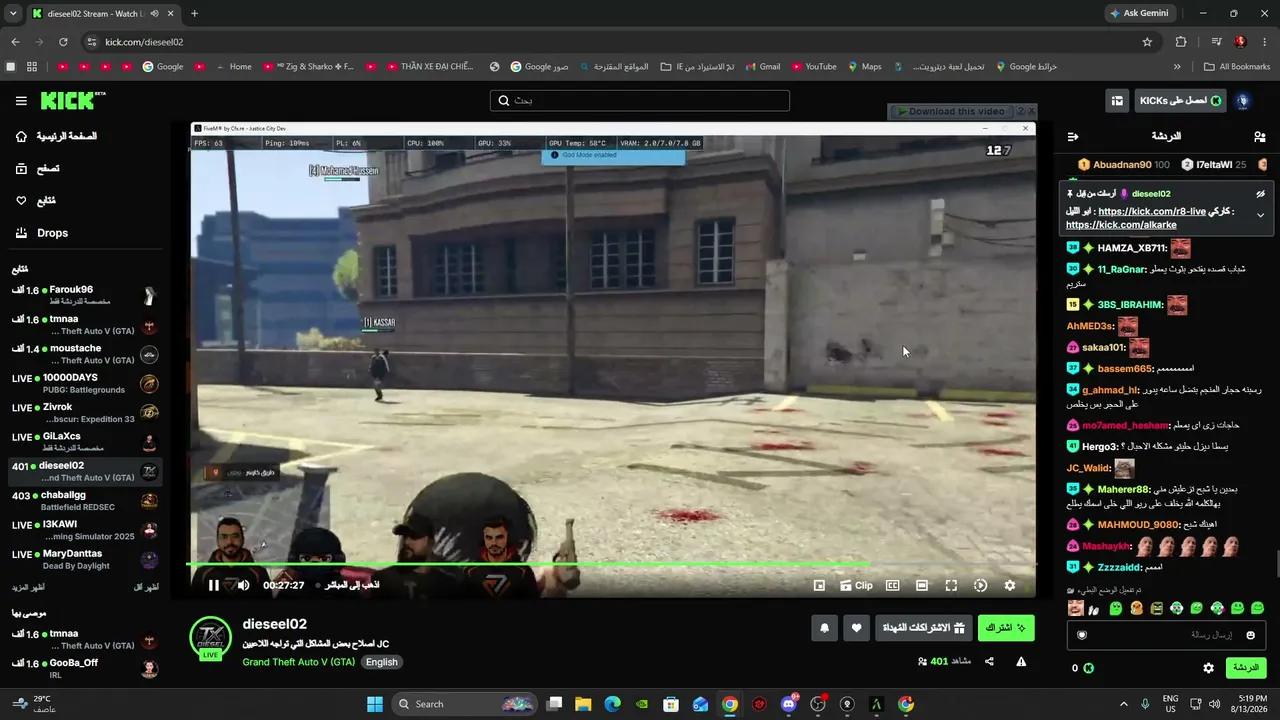Open moustache channel in sidebar
Image resolution: width=1280 pixels, height=720 pixels.
click(x=85, y=354)
